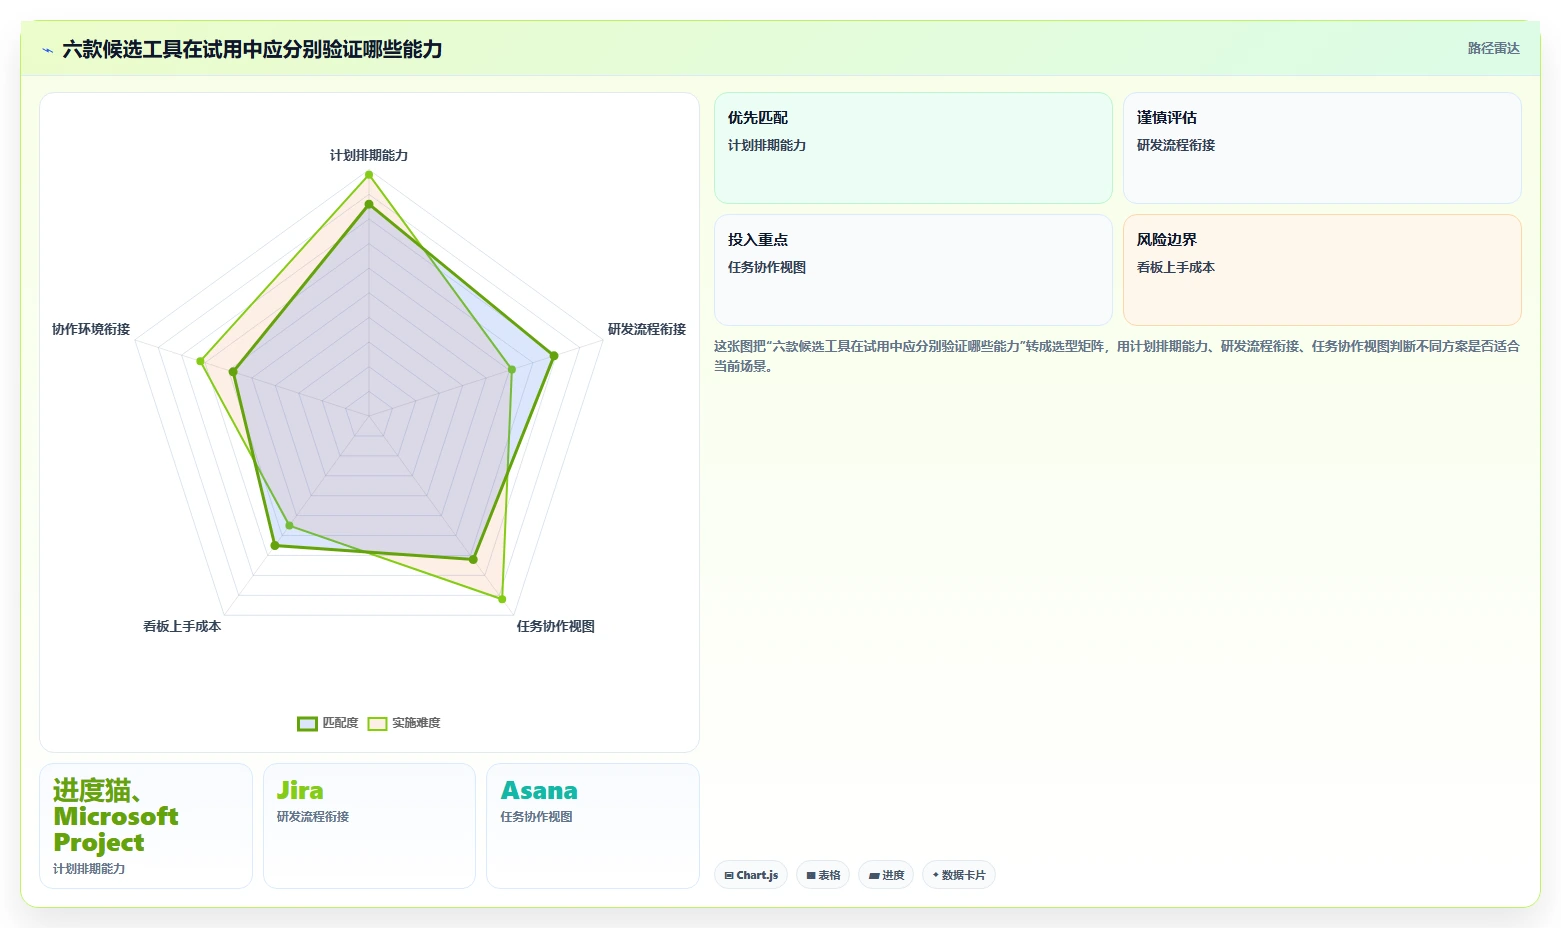This screenshot has width=1561, height=928.
Task: Click the 计划排期能力 radar axis label
Action: tap(369, 155)
